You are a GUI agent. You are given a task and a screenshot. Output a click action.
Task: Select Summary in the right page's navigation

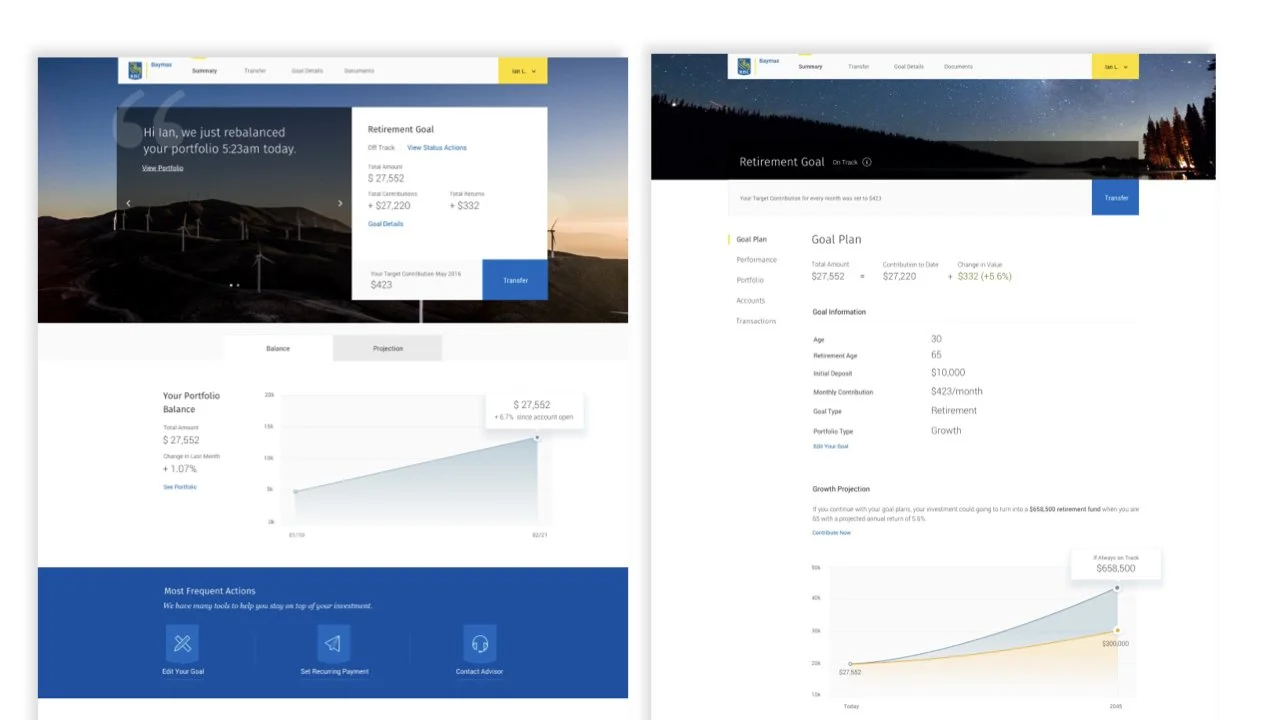[810, 67]
